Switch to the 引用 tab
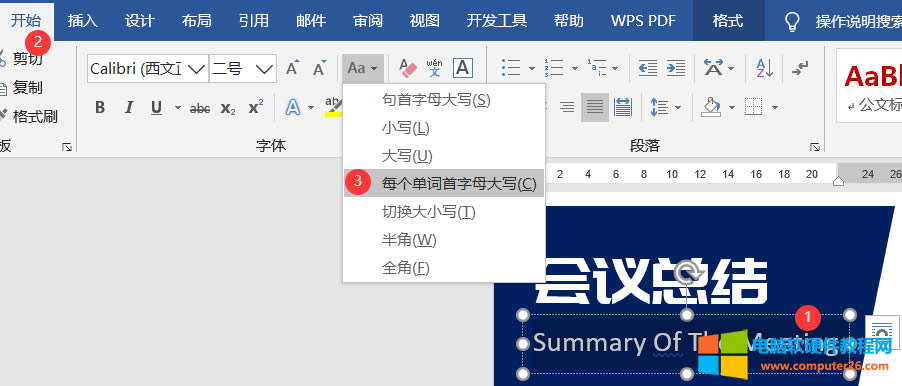902x386 pixels. pyautogui.click(x=254, y=21)
